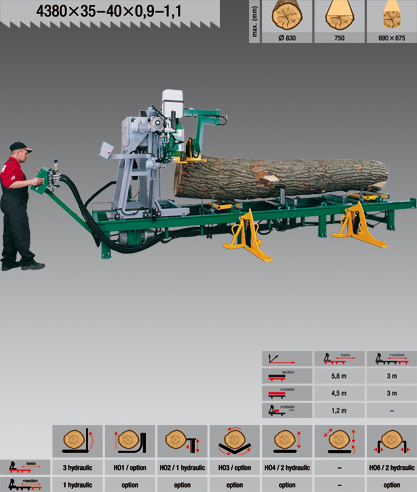Image resolution: width=417 pixels, height=492 pixels.
Task: Click the HO3 log rotator icon
Action: coord(234,441)
